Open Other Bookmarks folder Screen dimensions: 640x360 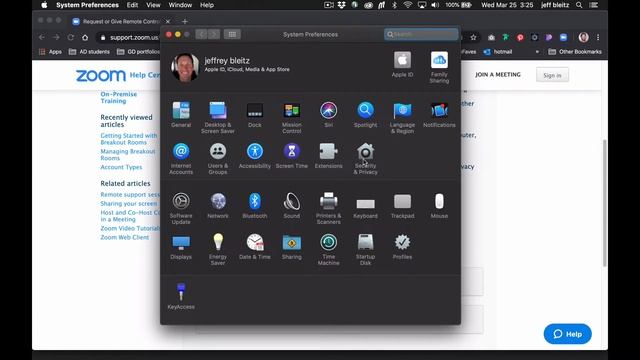(x=575, y=52)
